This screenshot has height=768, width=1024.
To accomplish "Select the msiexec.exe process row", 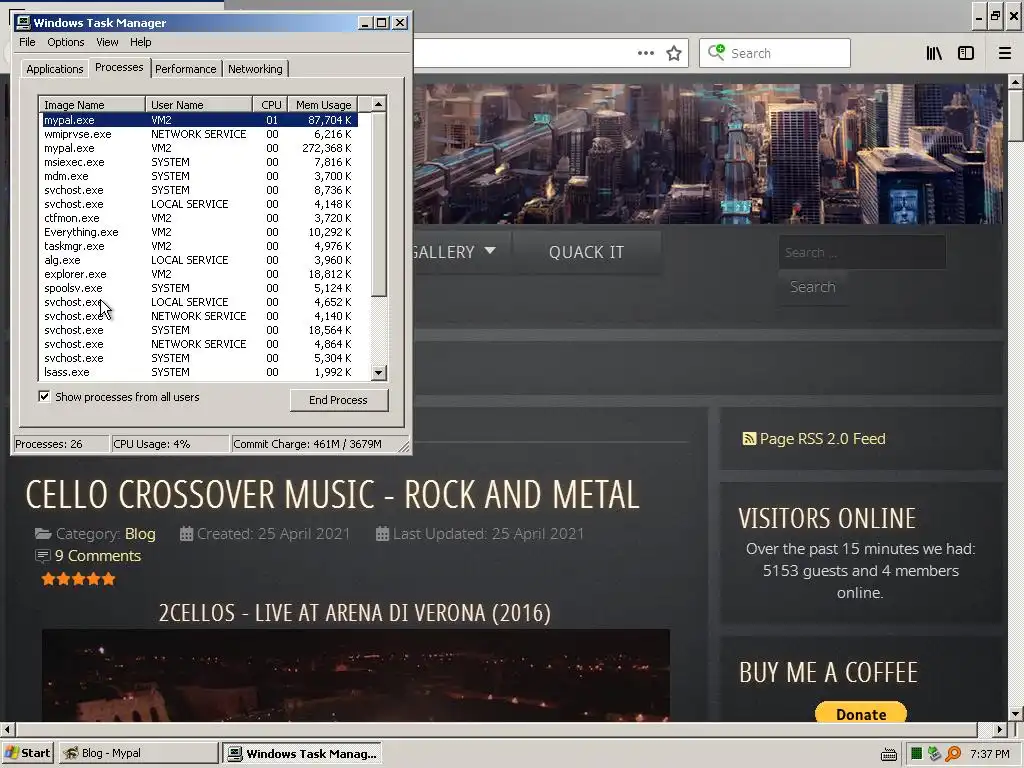I will point(200,162).
